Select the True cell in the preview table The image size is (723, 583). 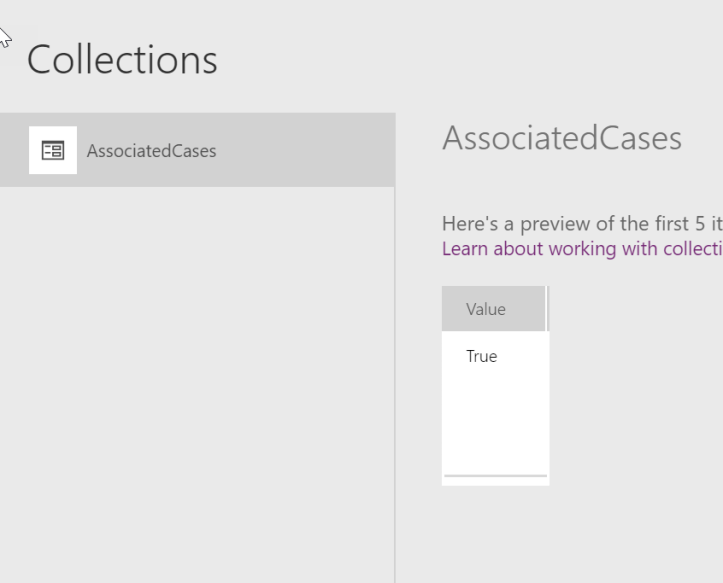(481, 357)
